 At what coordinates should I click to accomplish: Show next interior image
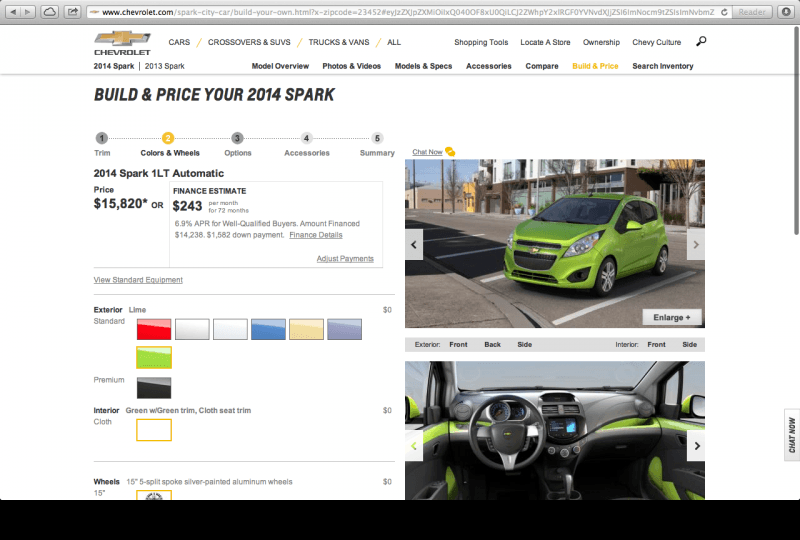(696, 446)
